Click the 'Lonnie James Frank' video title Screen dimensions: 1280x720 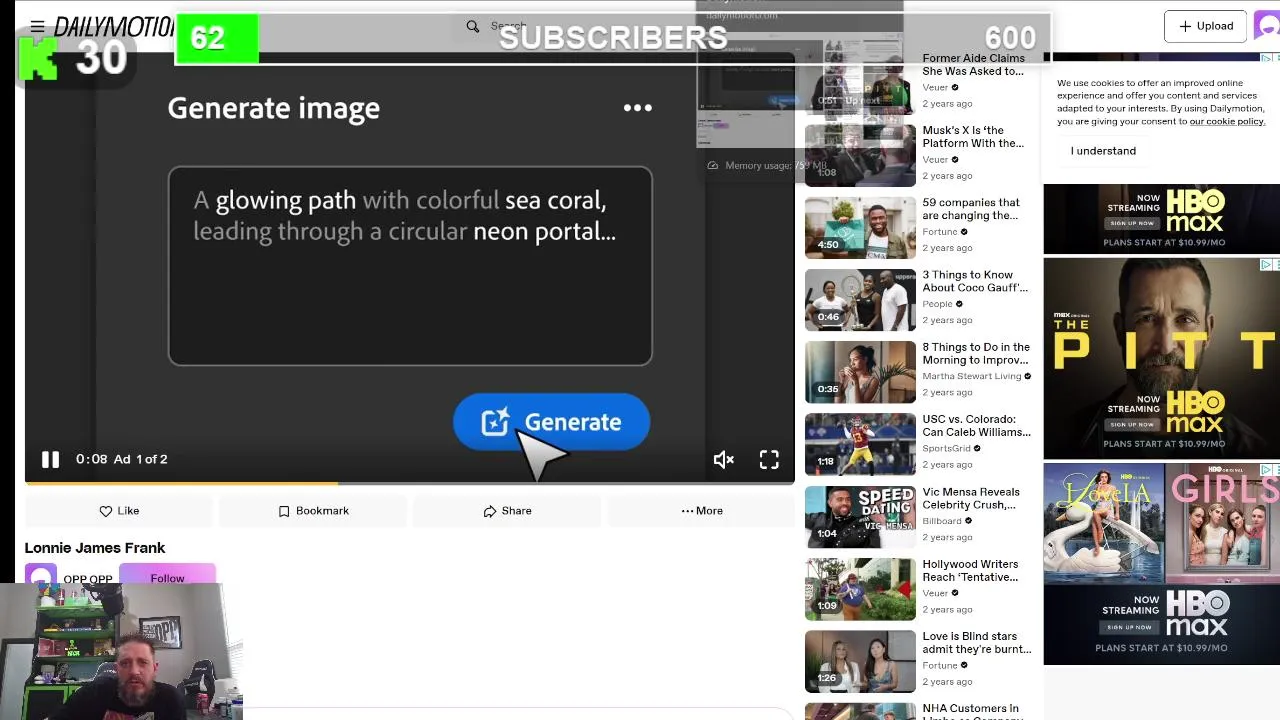click(95, 548)
